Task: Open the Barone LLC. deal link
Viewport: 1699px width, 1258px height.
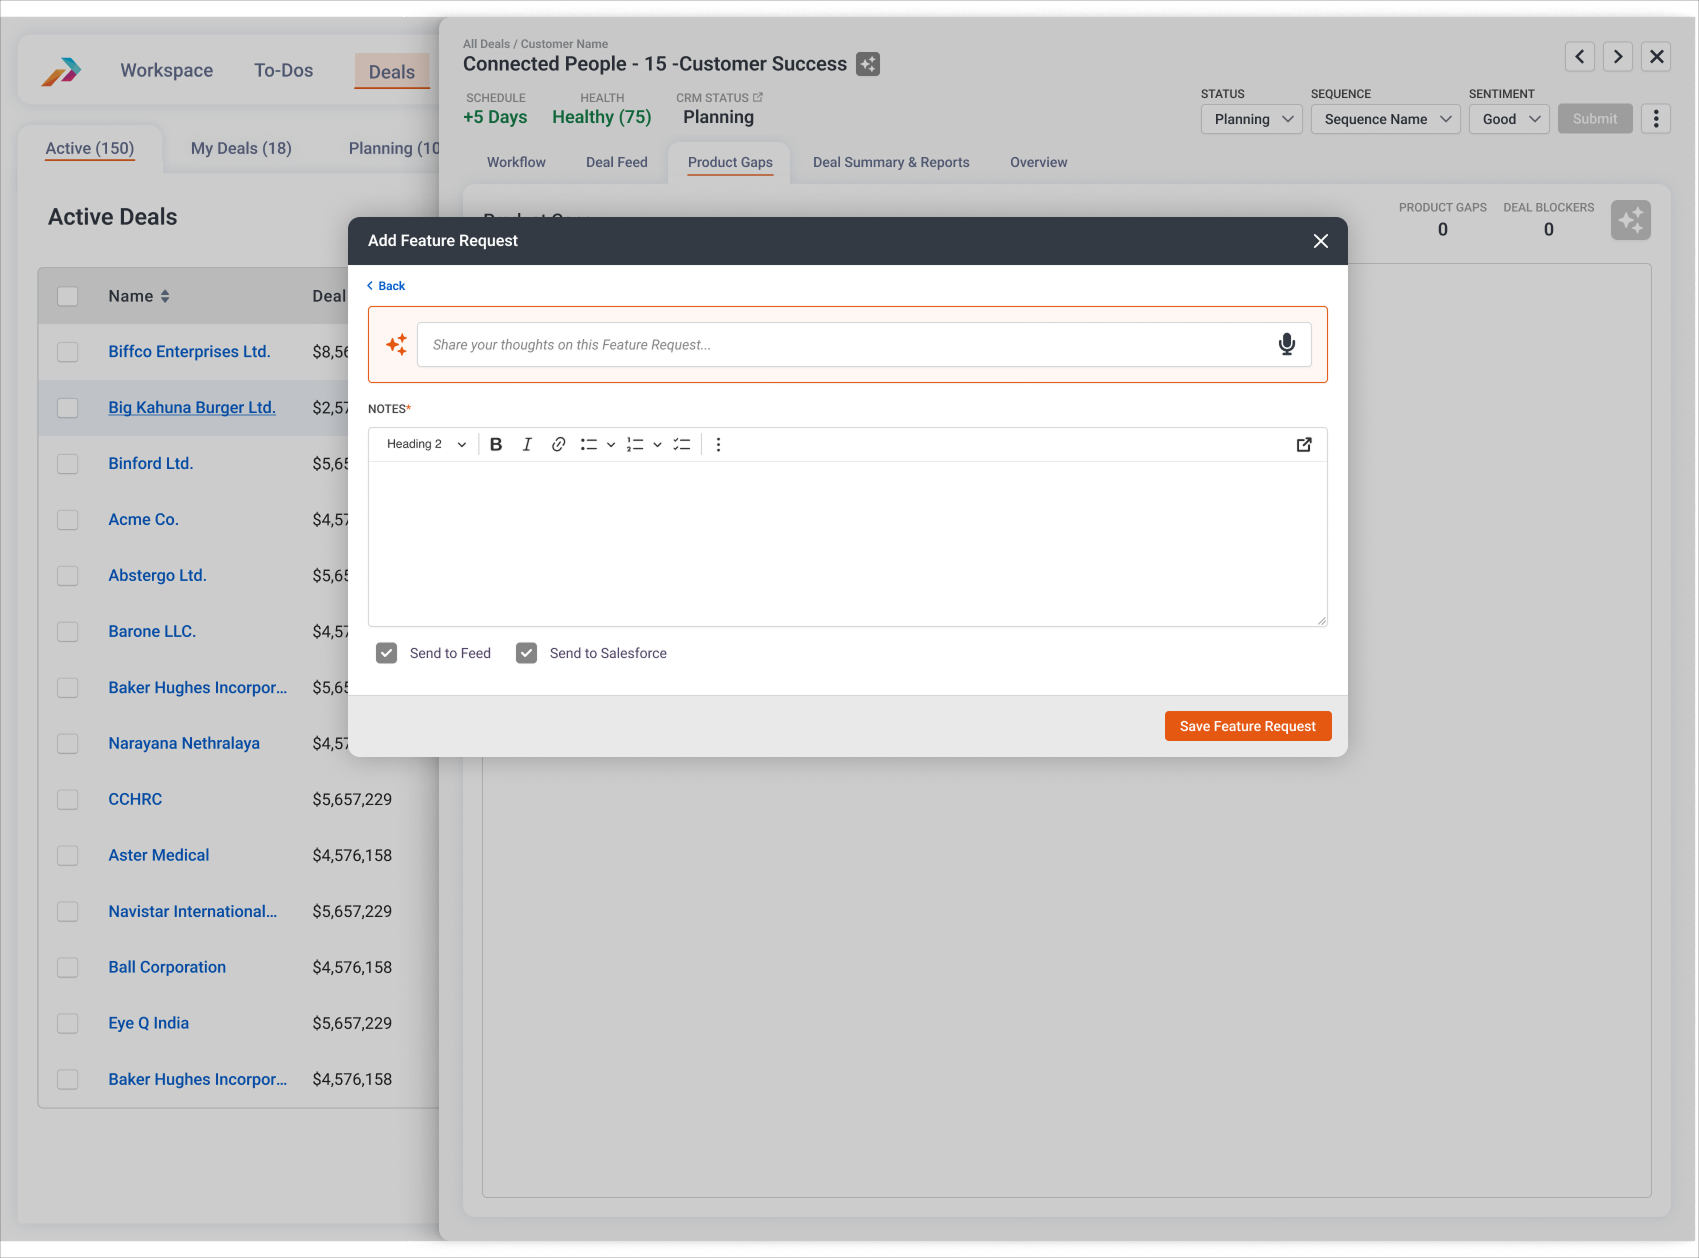Action: point(152,632)
